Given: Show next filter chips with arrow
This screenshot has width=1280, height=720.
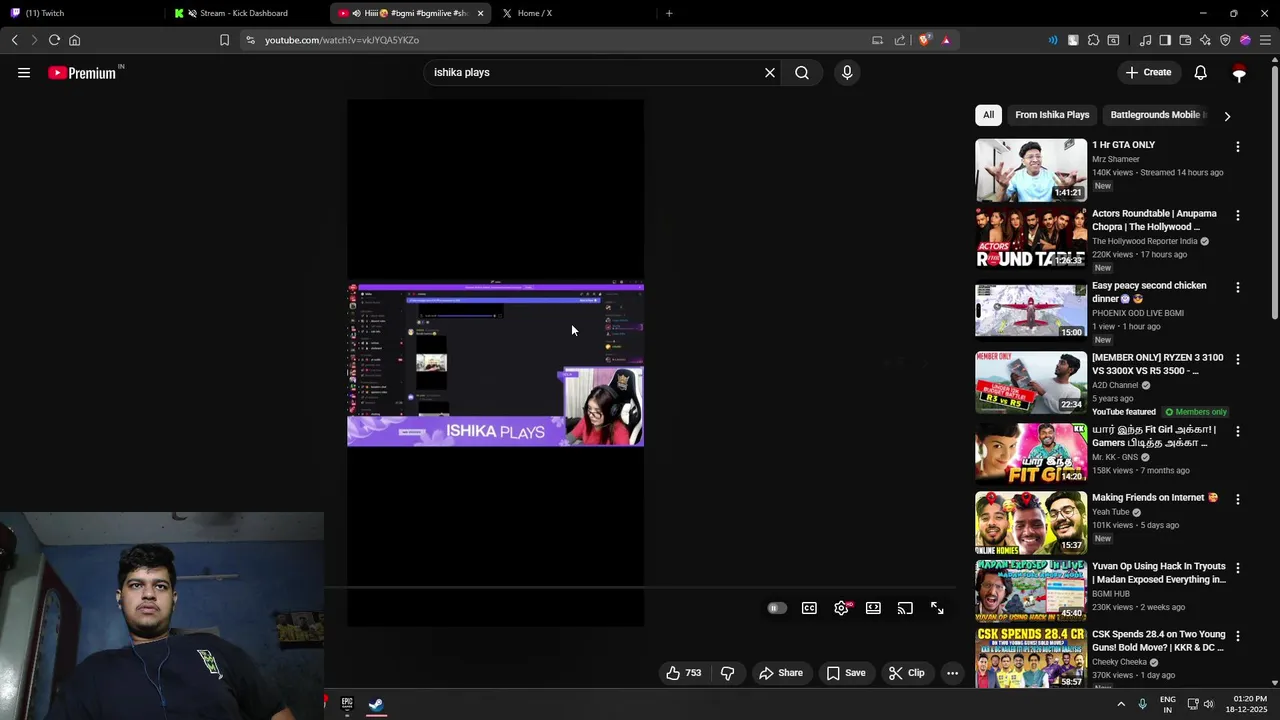Looking at the screenshot, I should pyautogui.click(x=1227, y=116).
